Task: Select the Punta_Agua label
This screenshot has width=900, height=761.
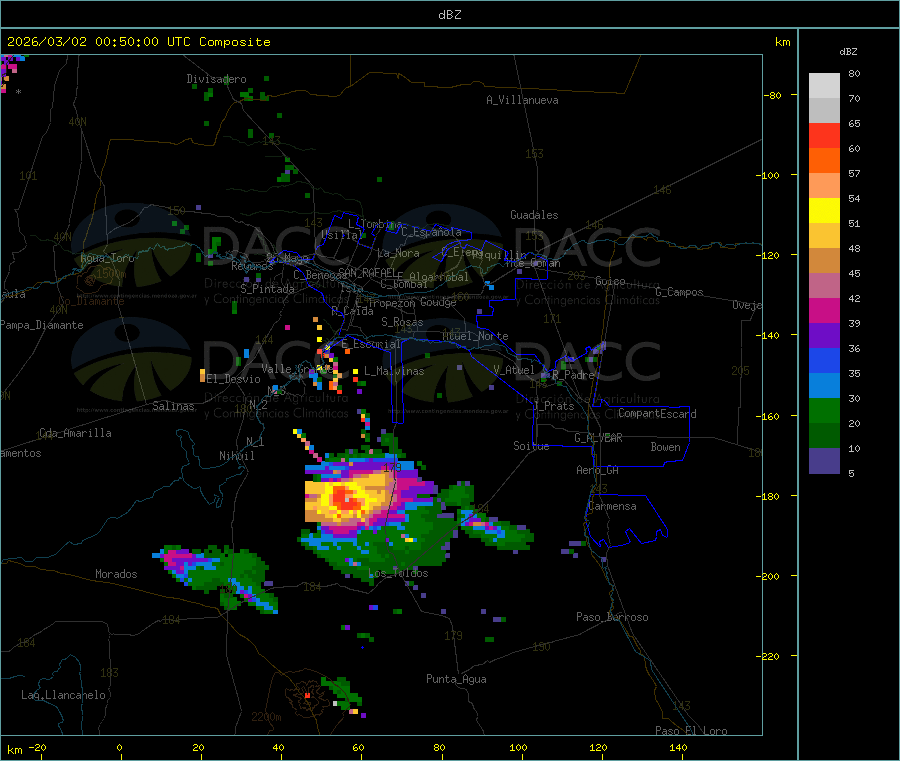Action: point(456,679)
